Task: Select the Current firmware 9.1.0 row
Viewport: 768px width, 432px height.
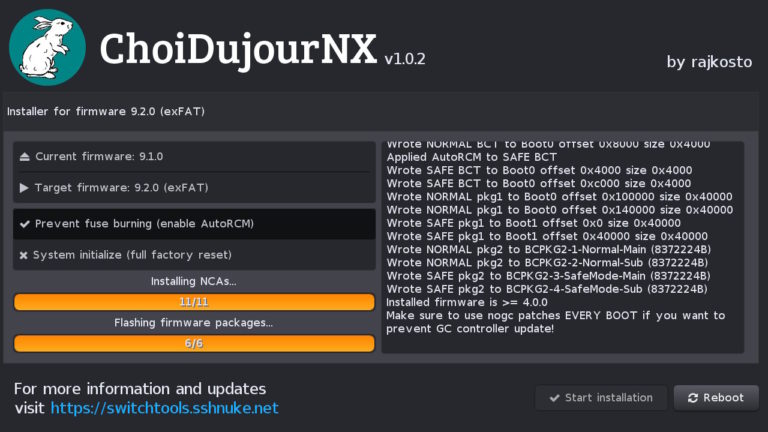Action: pyautogui.click(x=194, y=157)
